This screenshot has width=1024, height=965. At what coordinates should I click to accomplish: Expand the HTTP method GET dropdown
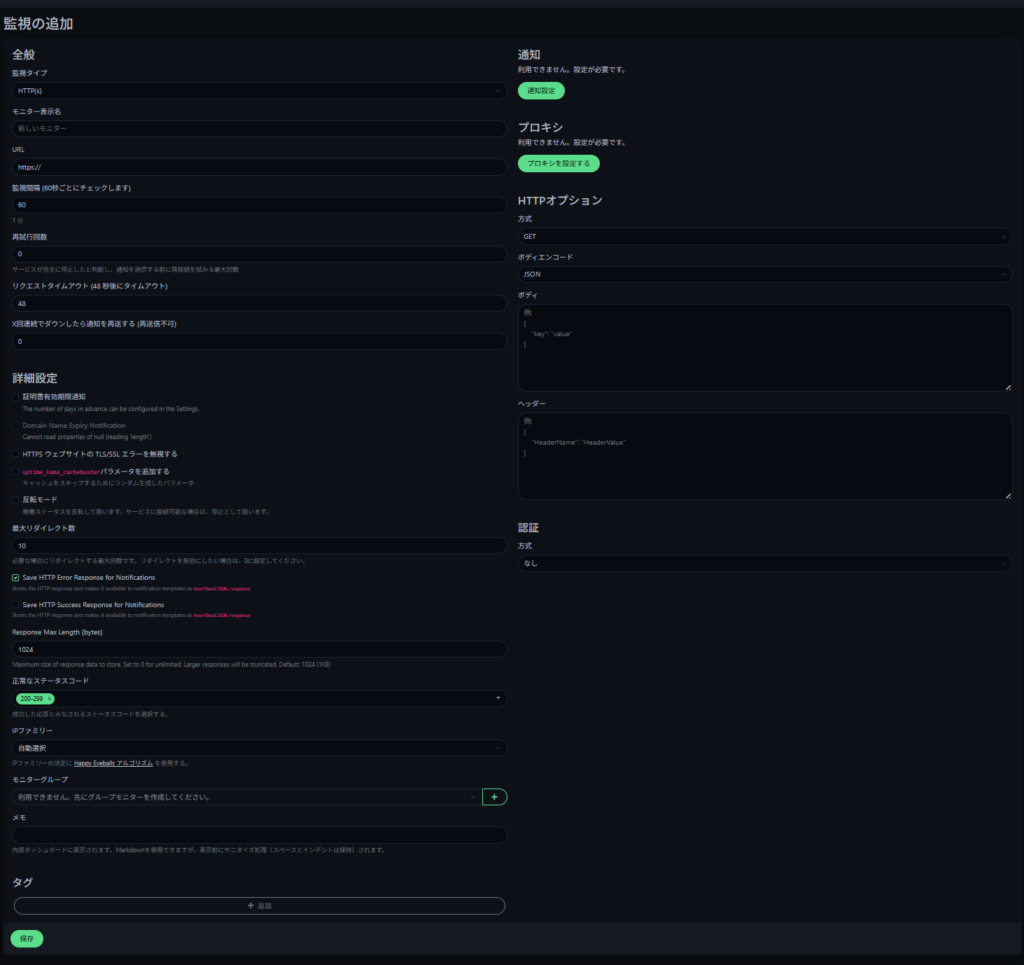click(x=764, y=237)
